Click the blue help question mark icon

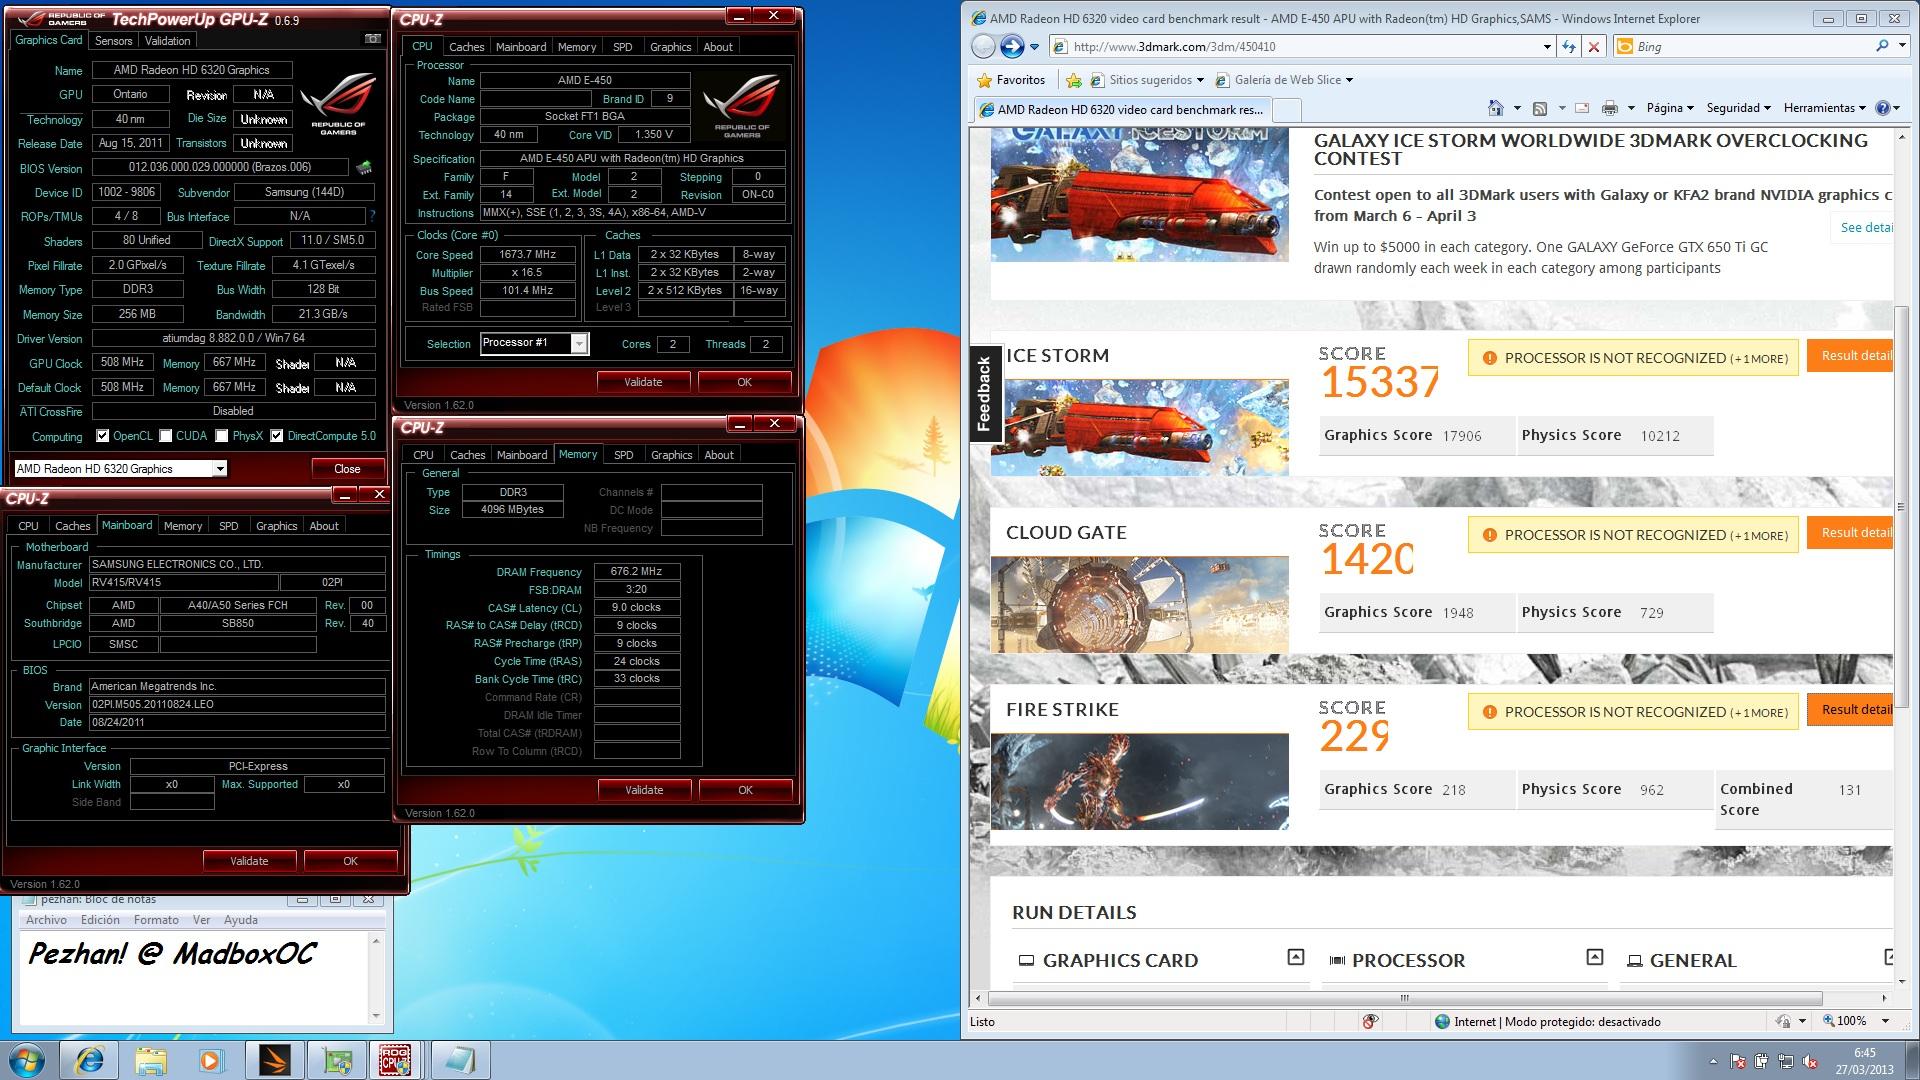coord(1883,108)
